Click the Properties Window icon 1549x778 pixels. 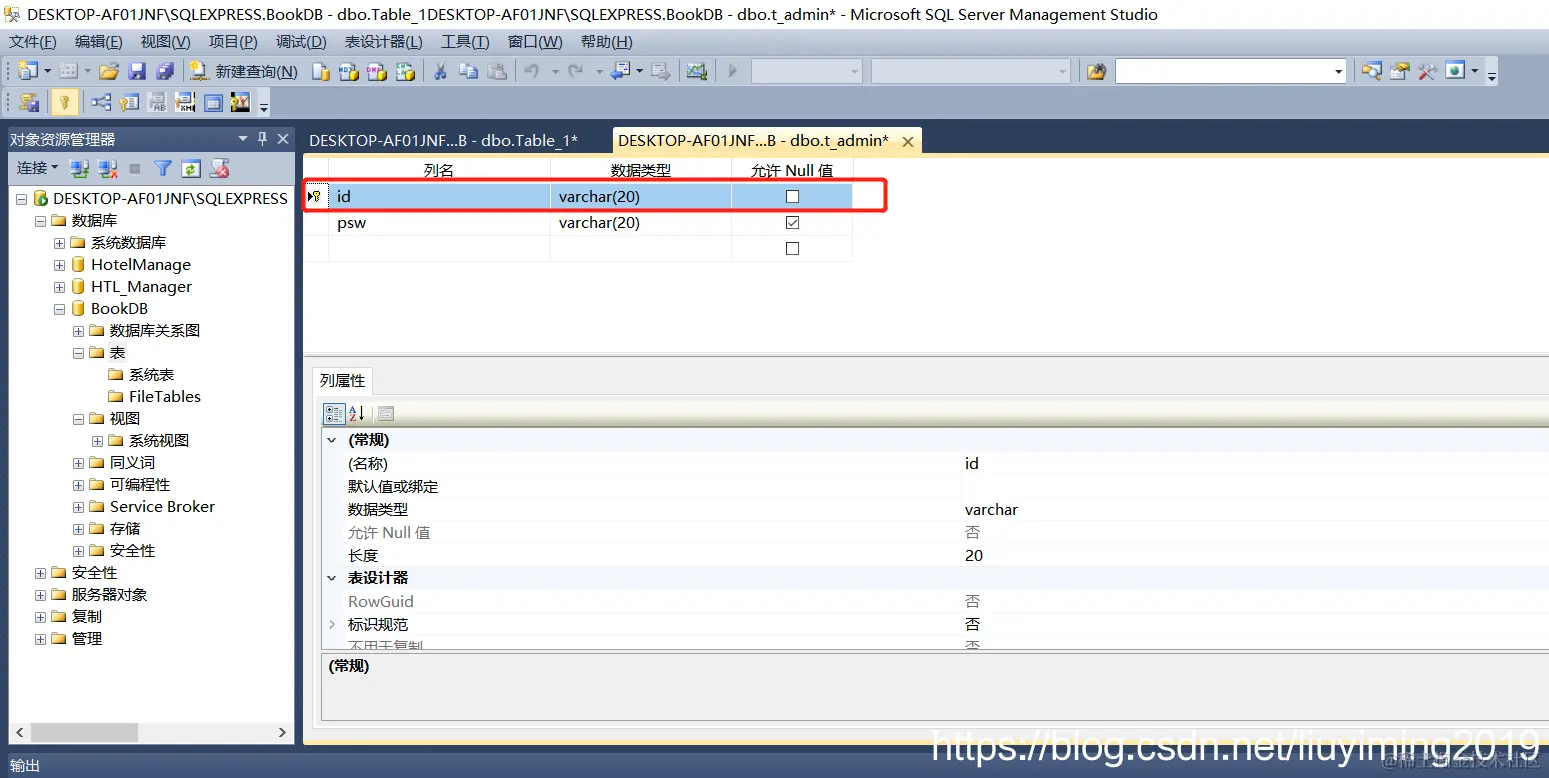[1400, 71]
